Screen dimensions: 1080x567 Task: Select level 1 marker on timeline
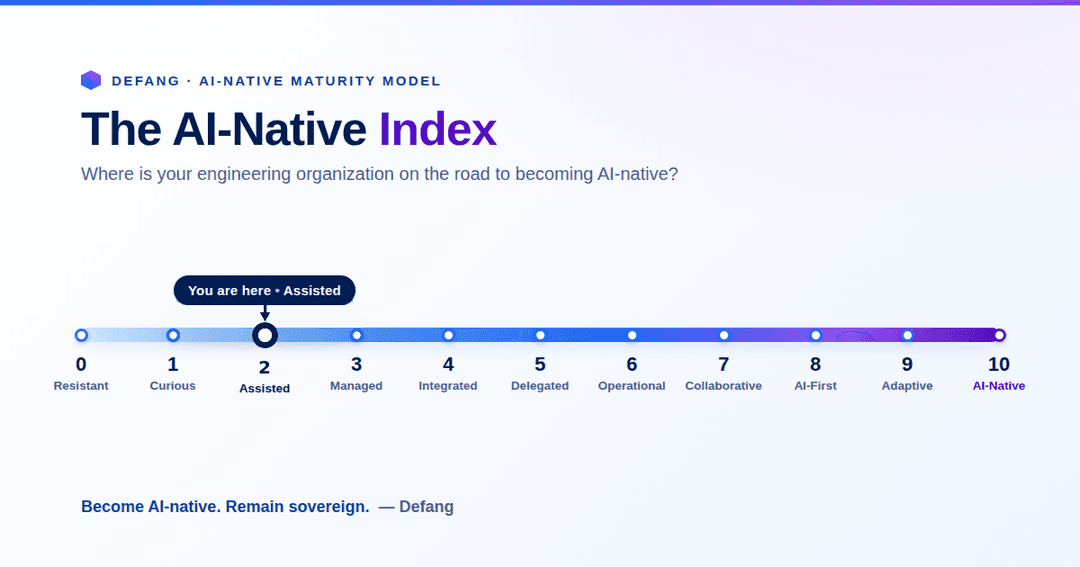173,336
